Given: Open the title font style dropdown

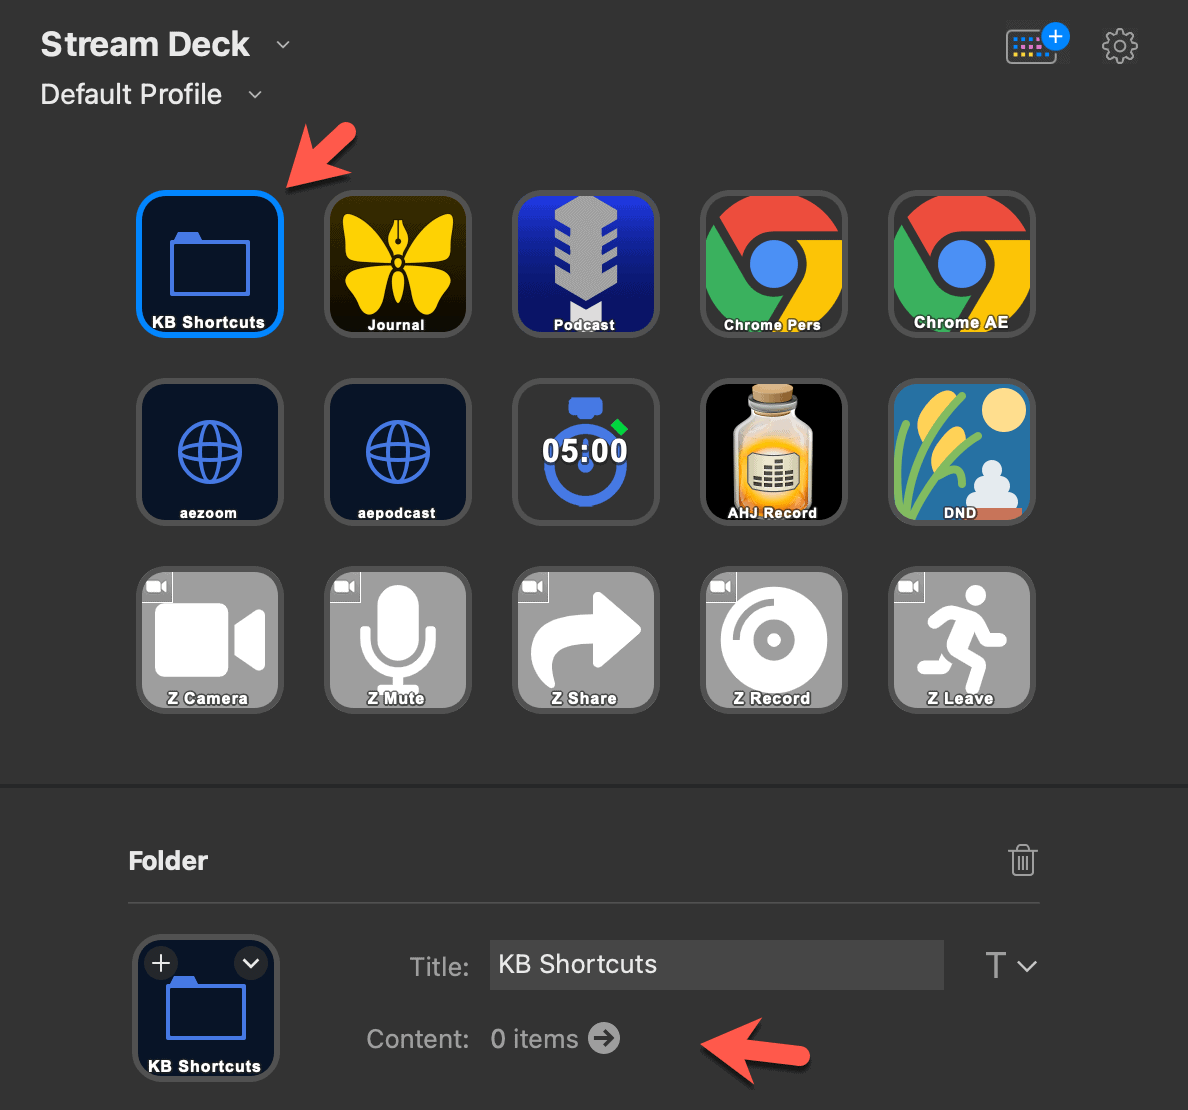Looking at the screenshot, I should 1011,965.
